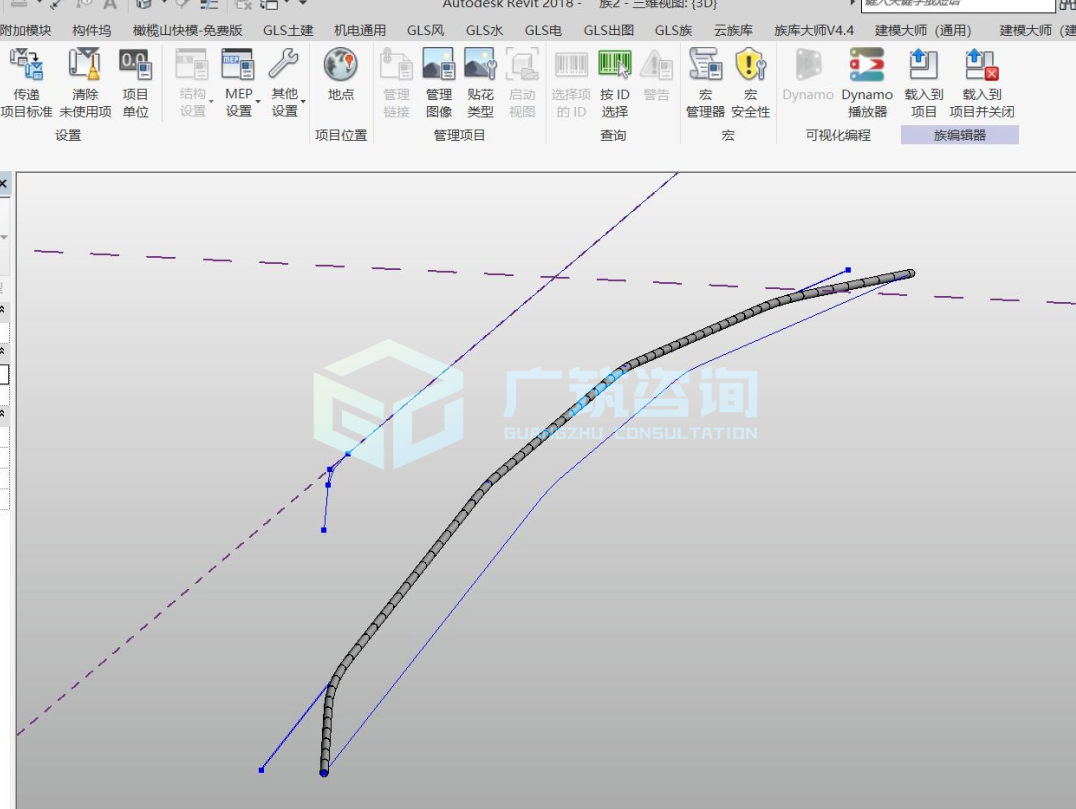Open the 族库大师V4.4 tab
Screen dimensions: 1076x809
(x=814, y=30)
